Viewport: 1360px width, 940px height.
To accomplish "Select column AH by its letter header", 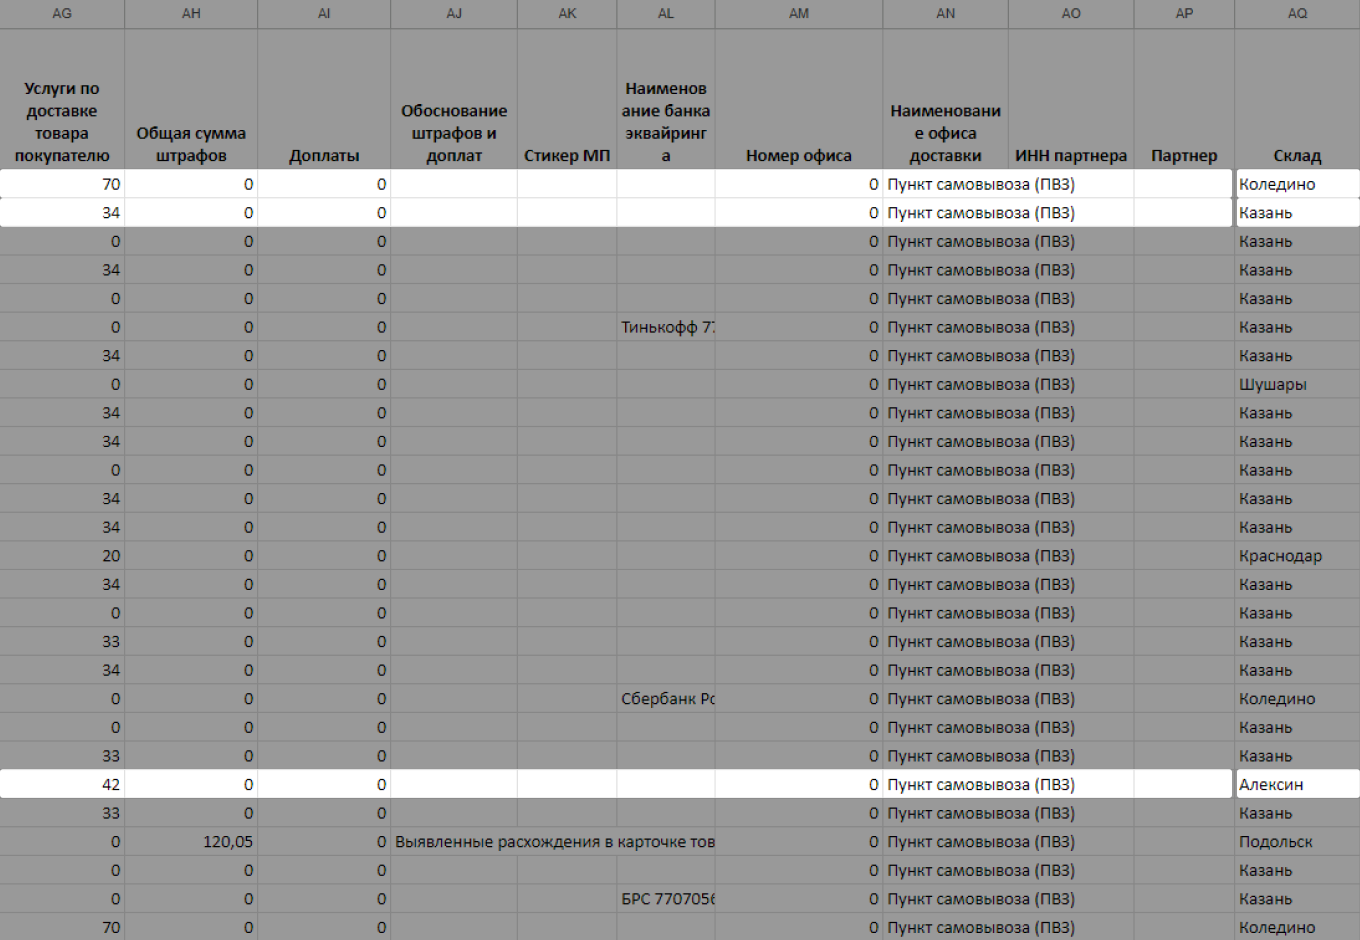I will tap(191, 13).
